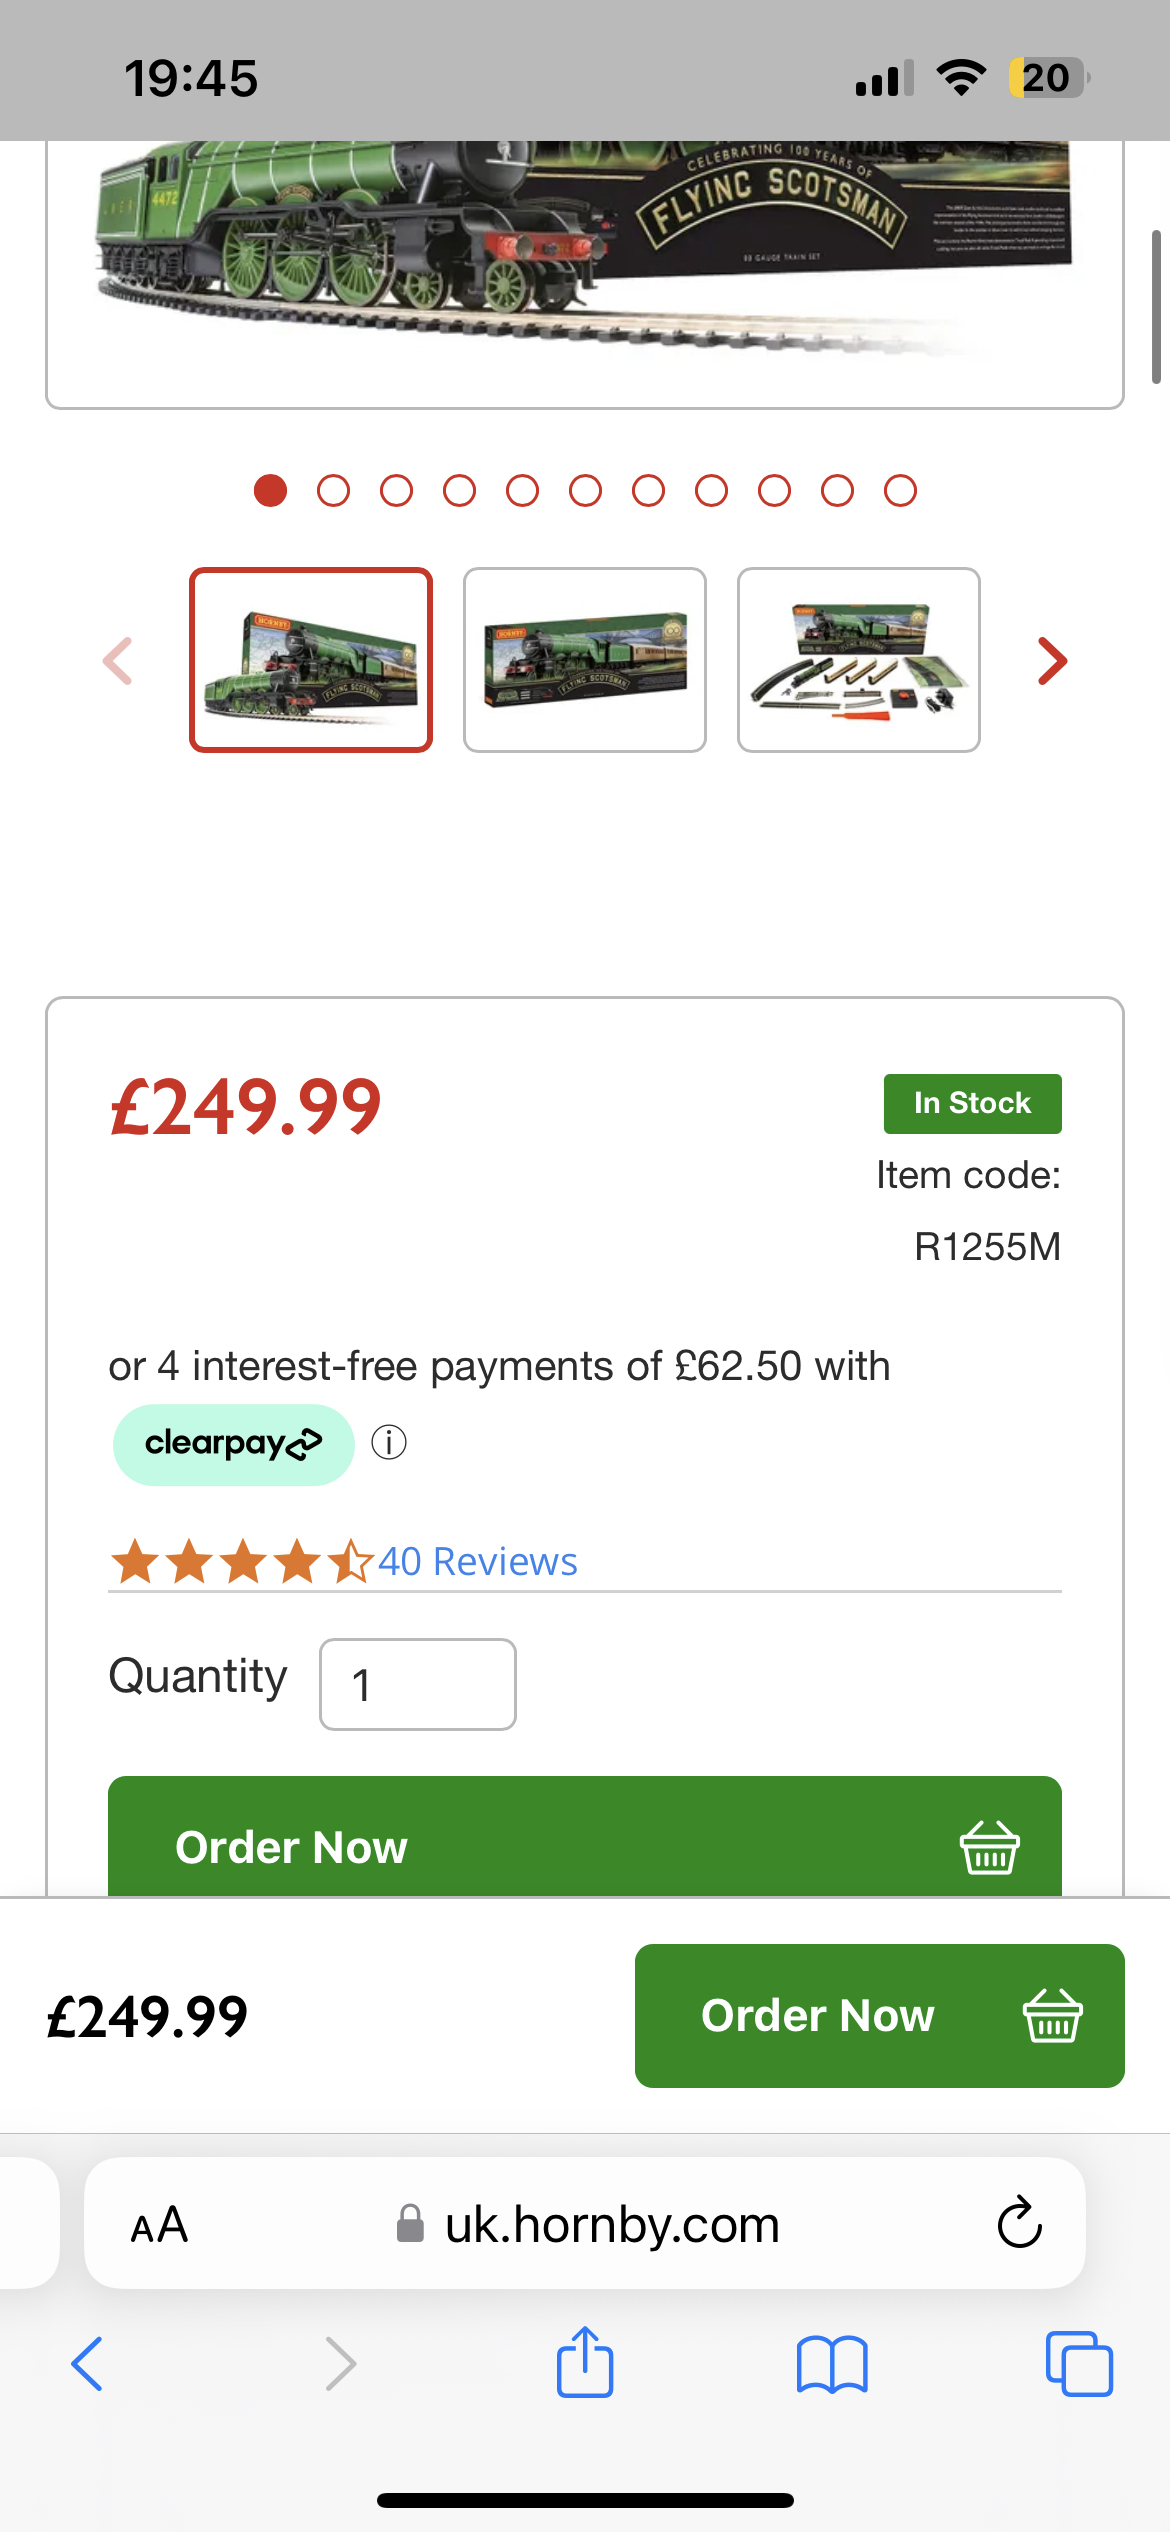The width and height of the screenshot is (1170, 2532).
Task: Open AA reader text options
Action: (159, 2225)
